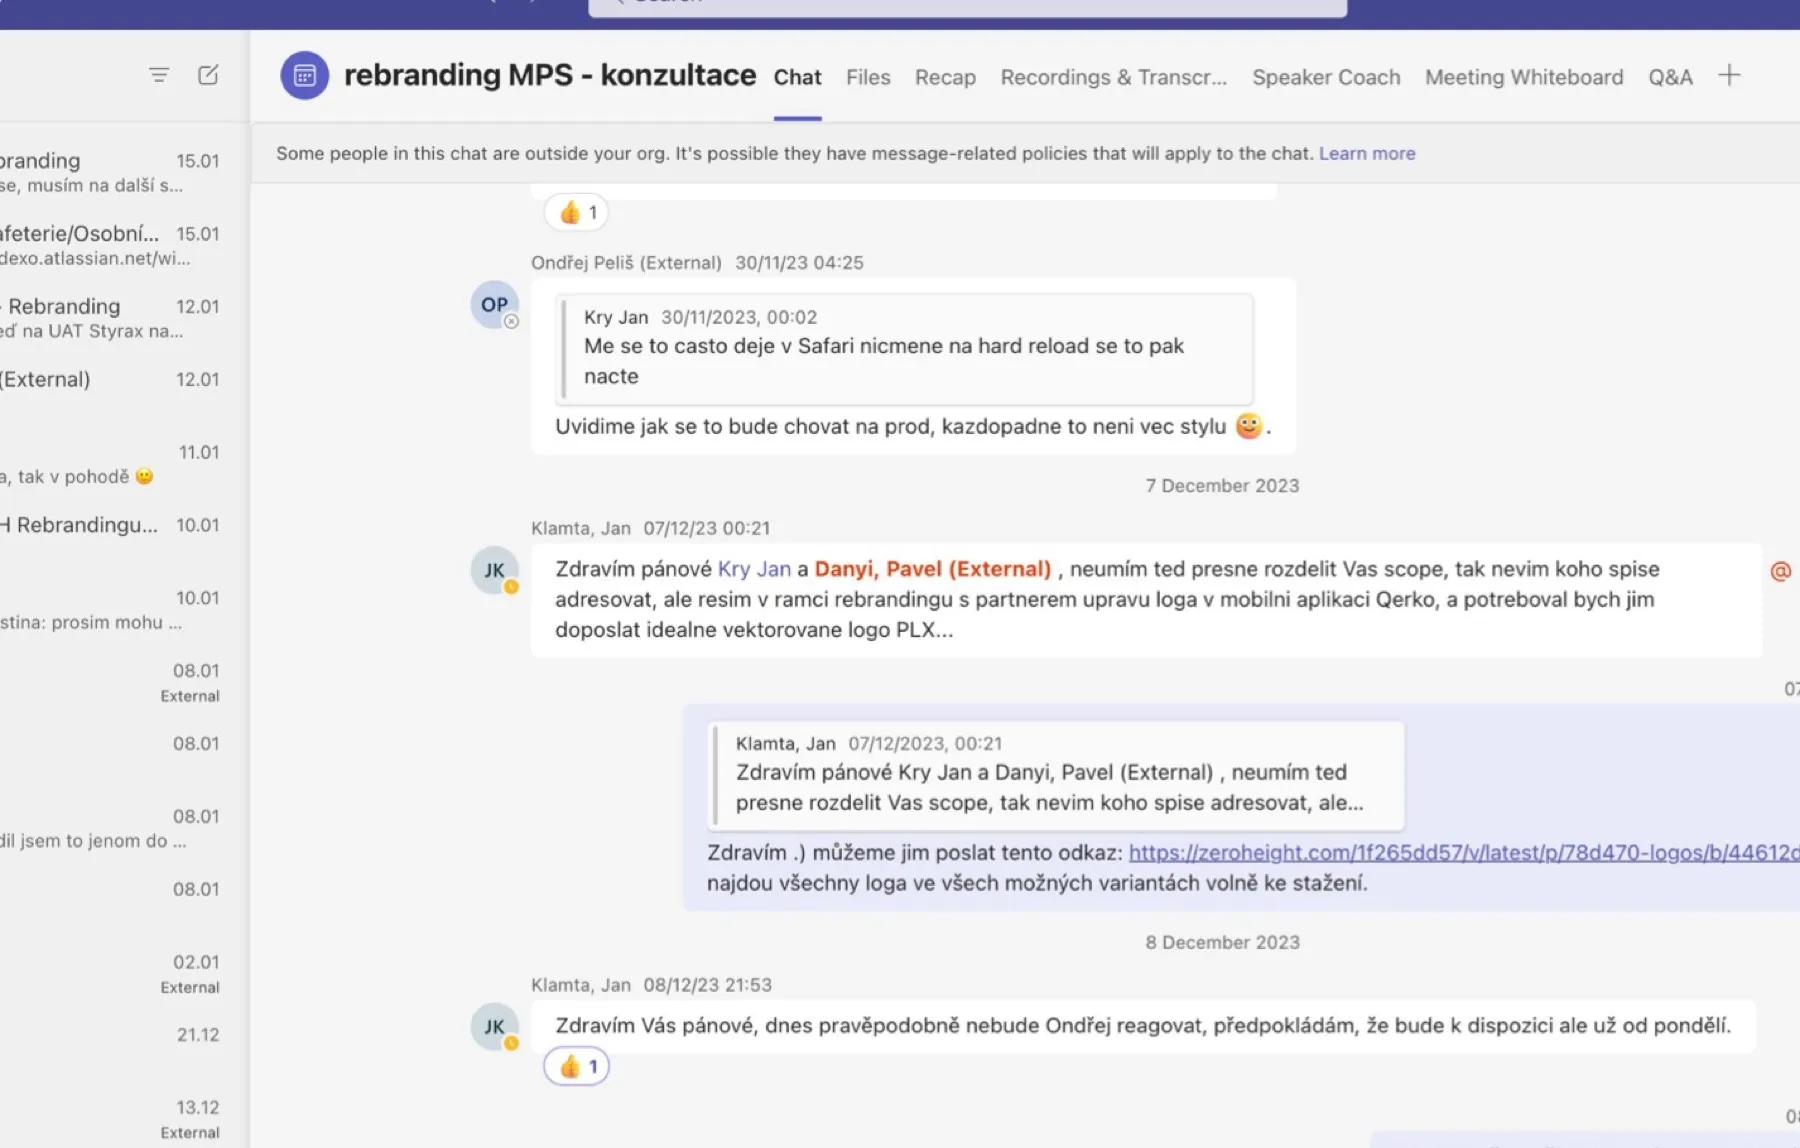This screenshot has height=1148, width=1800.
Task: Click the quoted Klamta, Jan reply preview
Action: tap(1055, 775)
